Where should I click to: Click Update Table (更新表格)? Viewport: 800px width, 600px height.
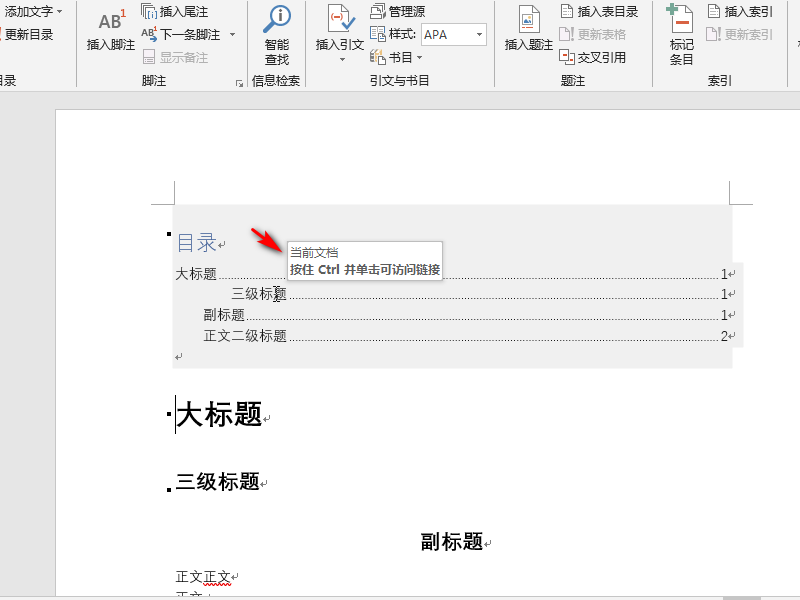click(593, 34)
